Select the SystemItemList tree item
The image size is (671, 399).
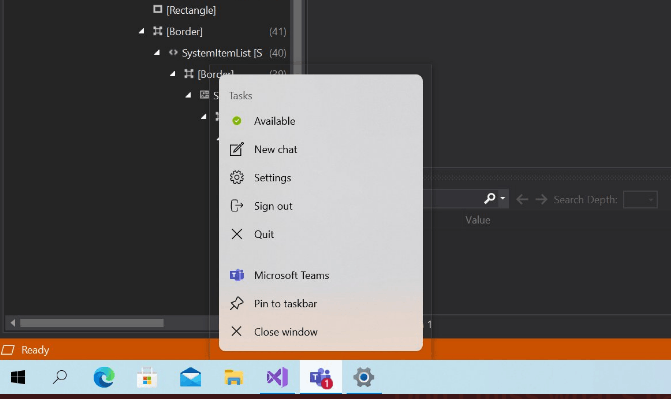click(222, 53)
